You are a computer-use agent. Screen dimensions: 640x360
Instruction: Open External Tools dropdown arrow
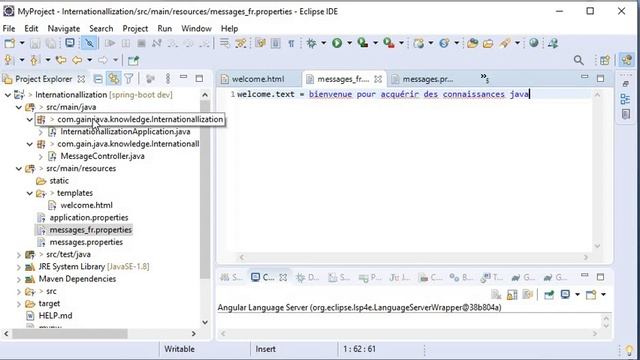click(401, 43)
